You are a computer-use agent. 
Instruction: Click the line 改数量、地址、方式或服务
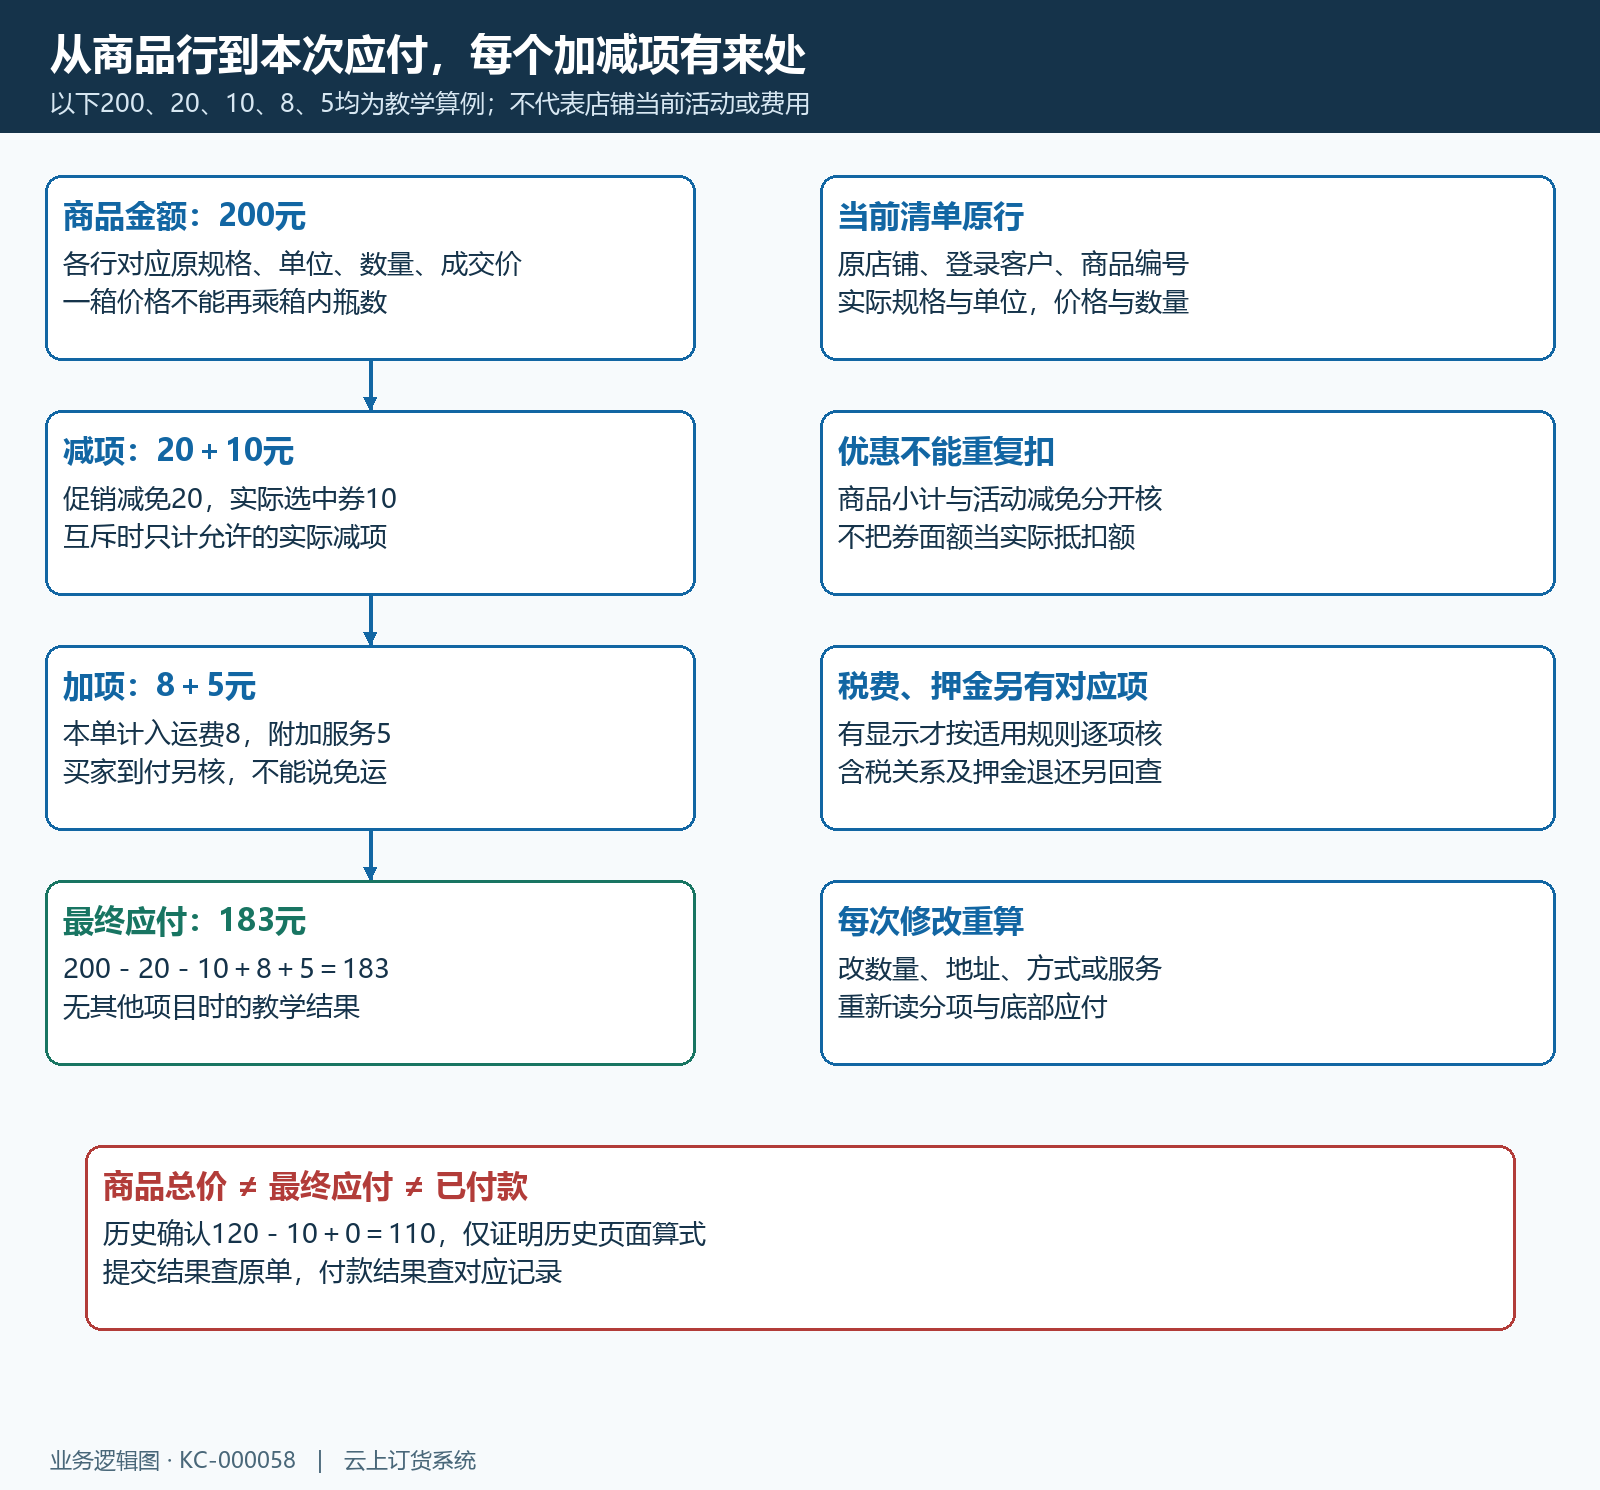(1000, 969)
